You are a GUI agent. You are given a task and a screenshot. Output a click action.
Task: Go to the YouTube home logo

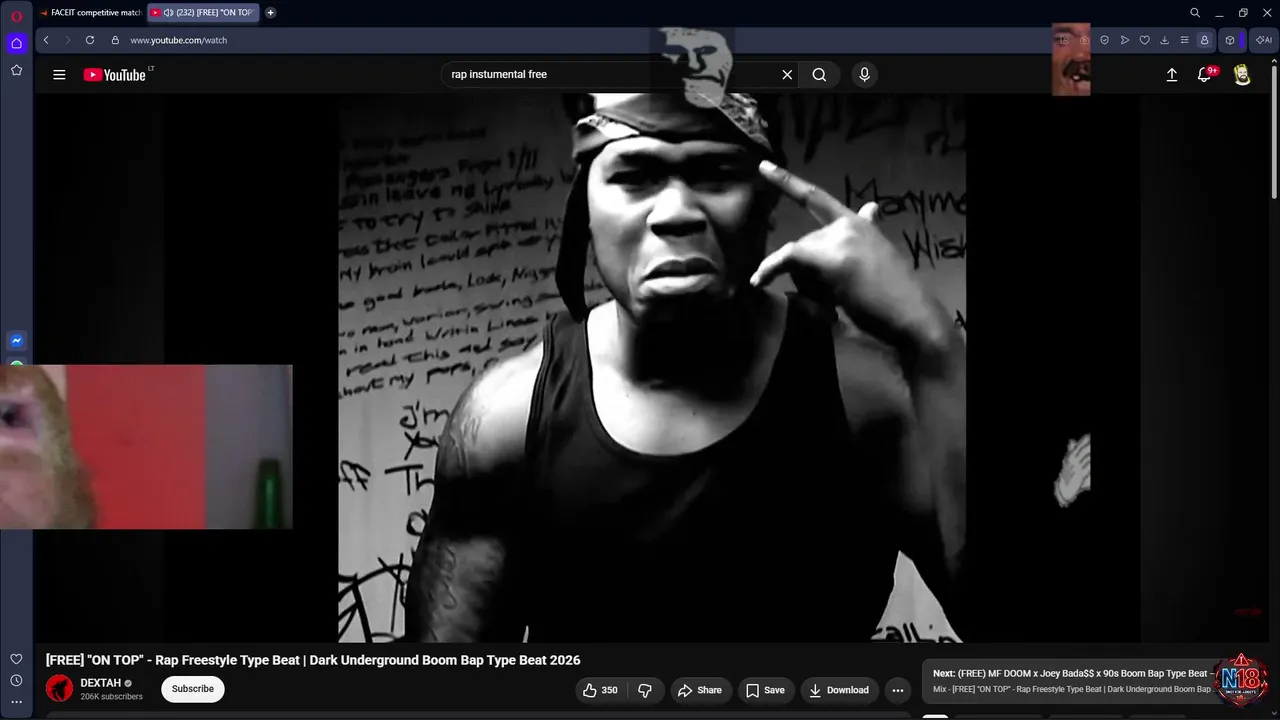pyautogui.click(x=115, y=75)
